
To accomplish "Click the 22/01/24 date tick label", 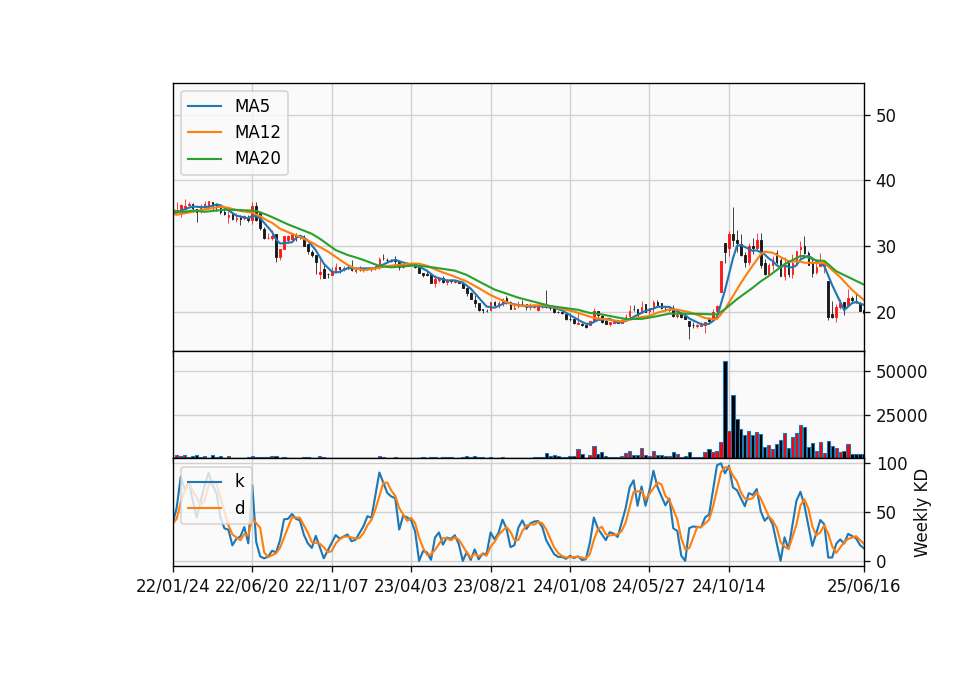I will pyautogui.click(x=173, y=586).
